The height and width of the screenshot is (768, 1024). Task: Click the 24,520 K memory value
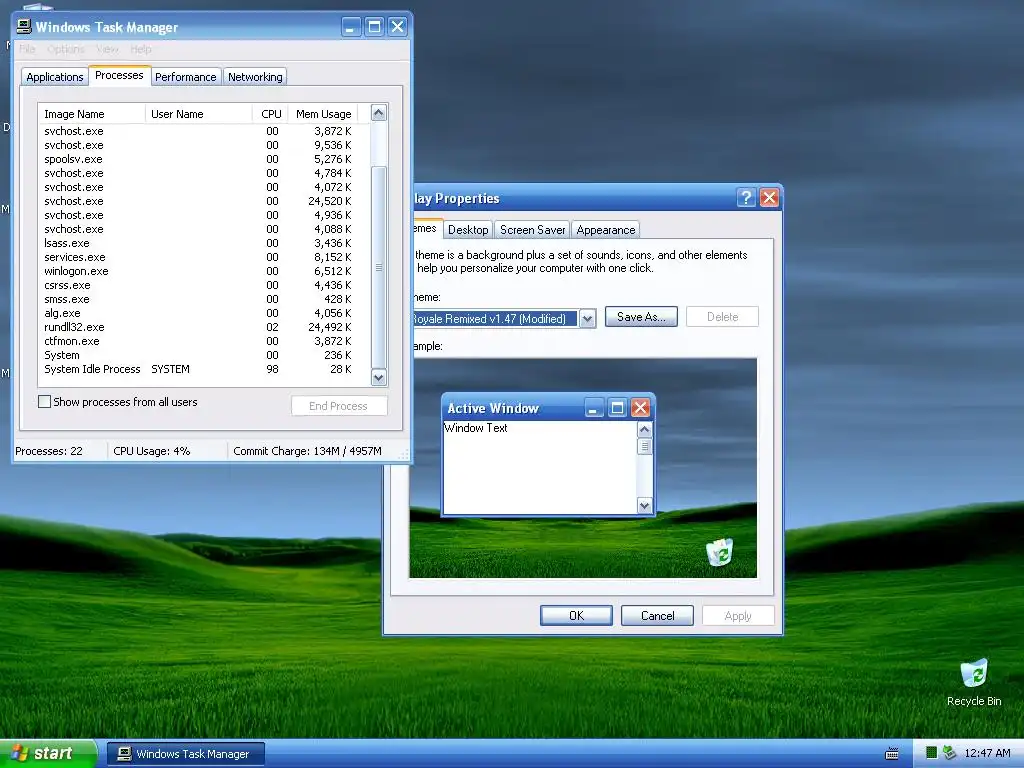(330, 201)
